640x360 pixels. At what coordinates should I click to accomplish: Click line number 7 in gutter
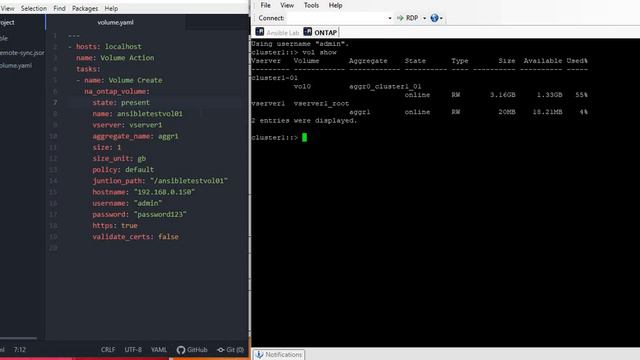point(55,102)
